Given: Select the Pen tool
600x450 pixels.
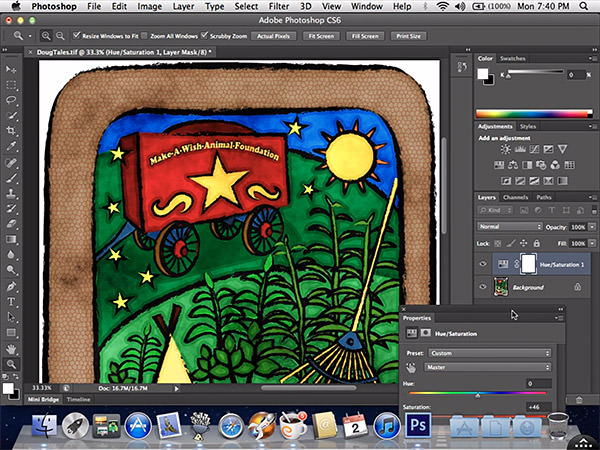Looking at the screenshot, I should point(11,286).
